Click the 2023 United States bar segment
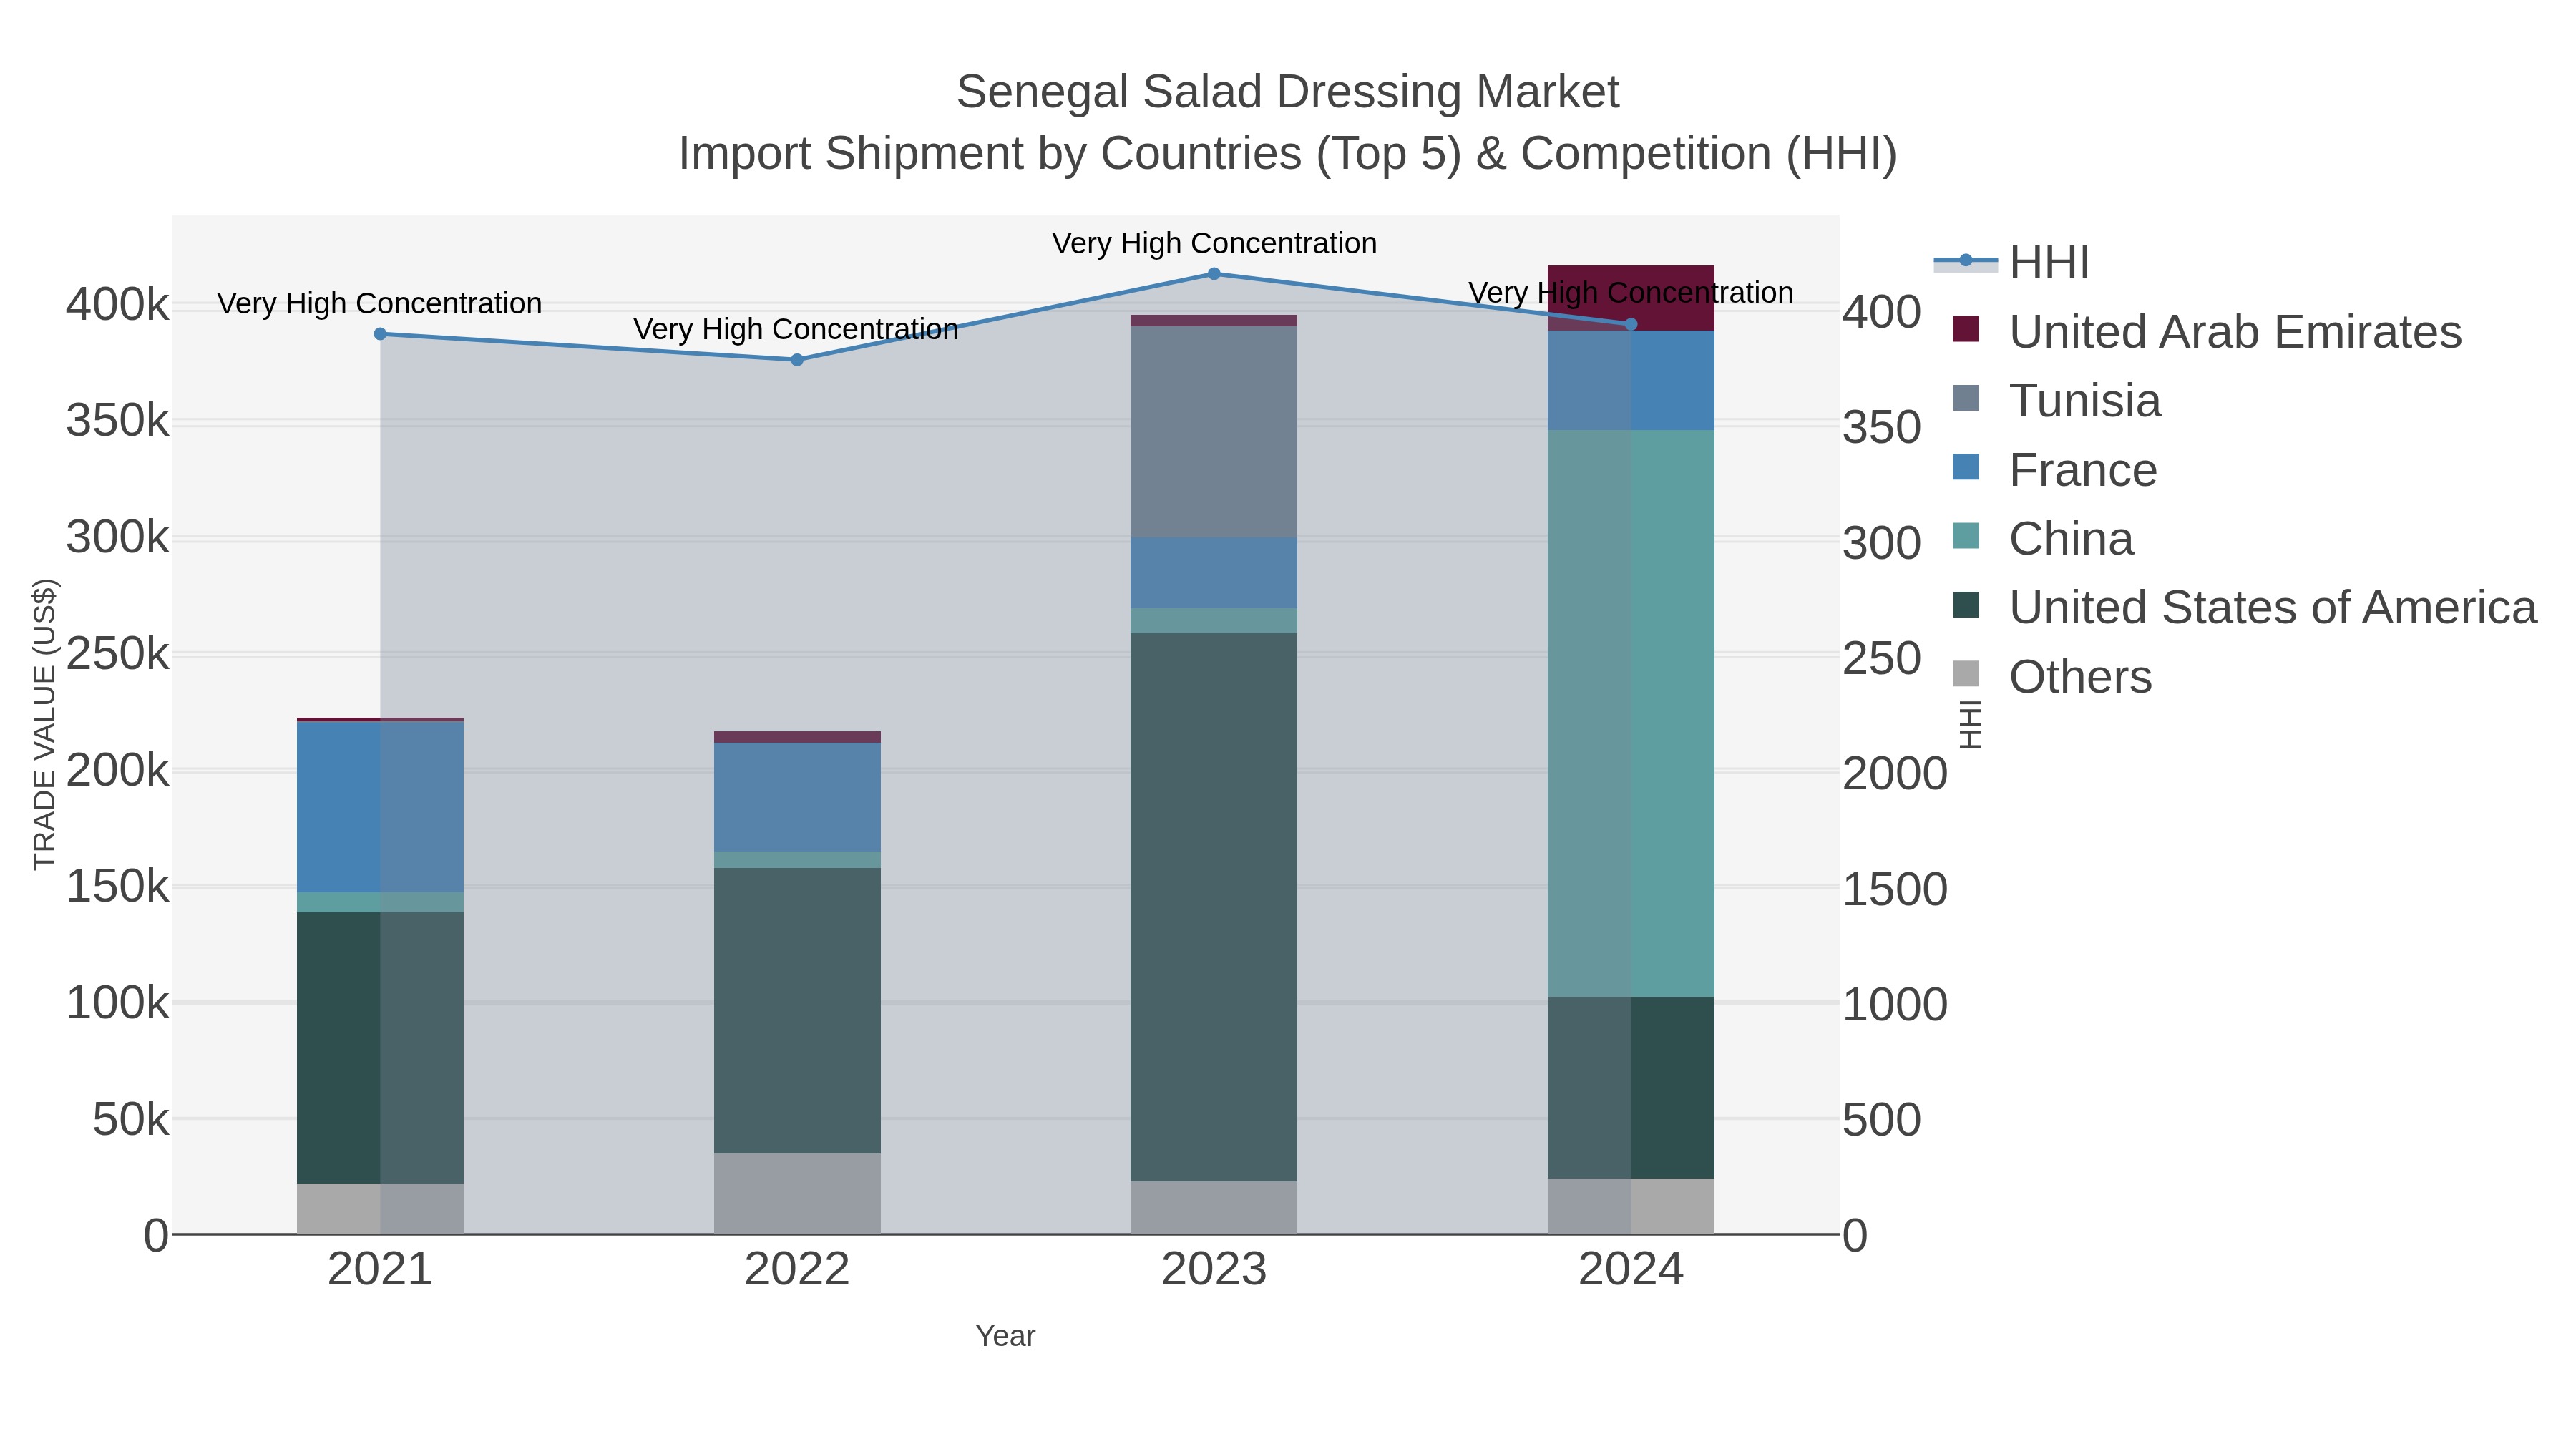The width and height of the screenshot is (2576, 1449). (1214, 907)
